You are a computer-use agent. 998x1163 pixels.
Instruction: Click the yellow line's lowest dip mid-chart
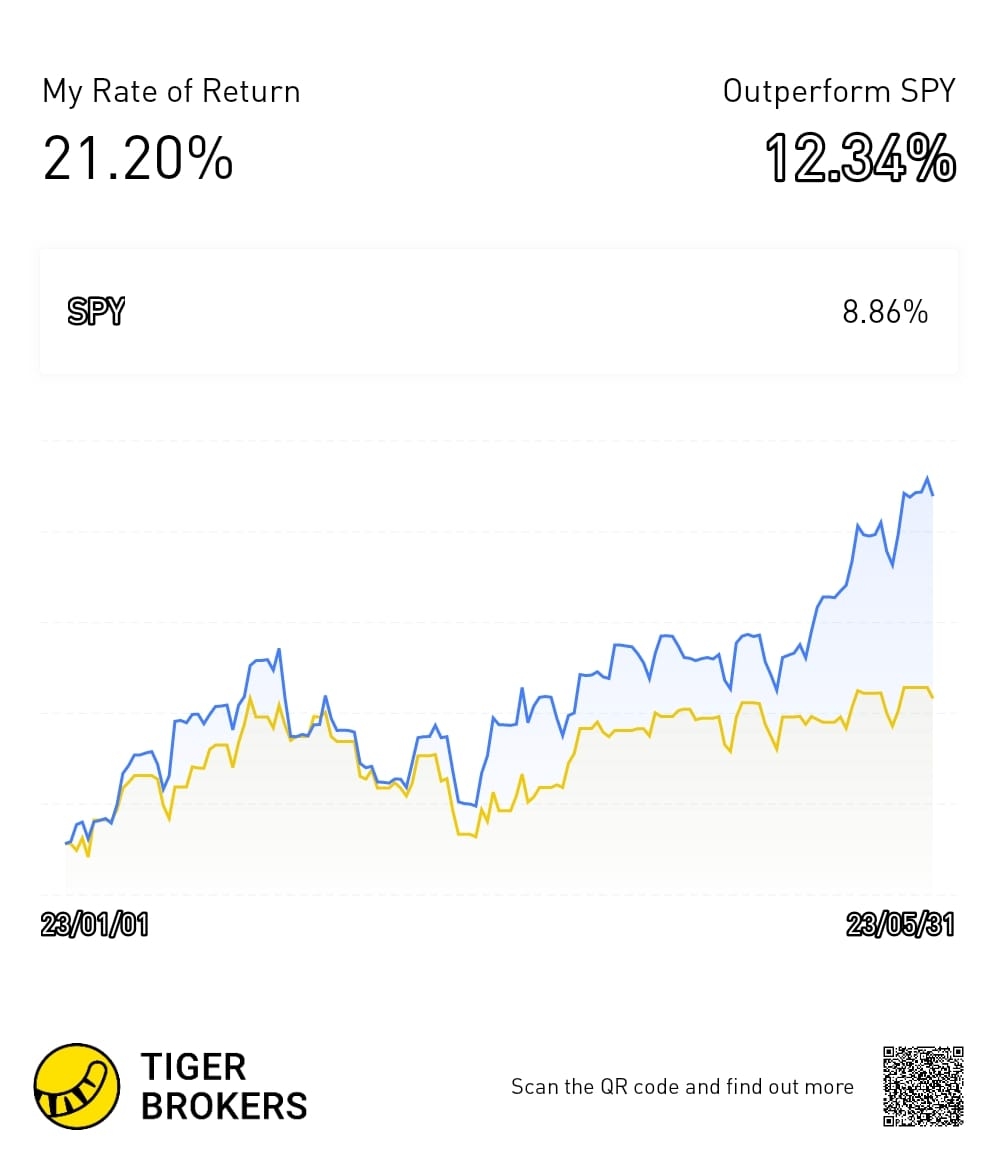tap(475, 836)
